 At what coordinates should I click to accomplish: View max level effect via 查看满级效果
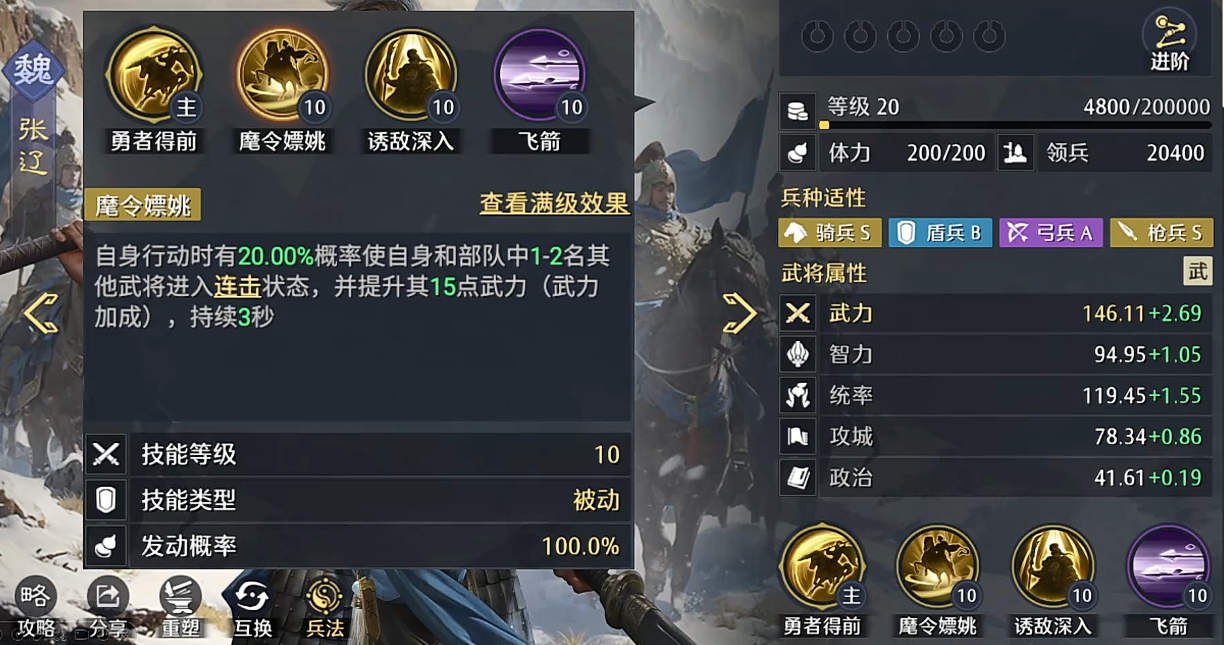click(554, 203)
